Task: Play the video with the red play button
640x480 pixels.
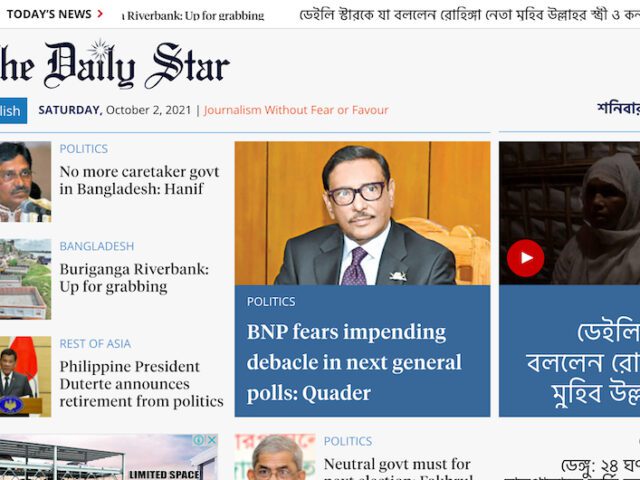Action: (525, 258)
